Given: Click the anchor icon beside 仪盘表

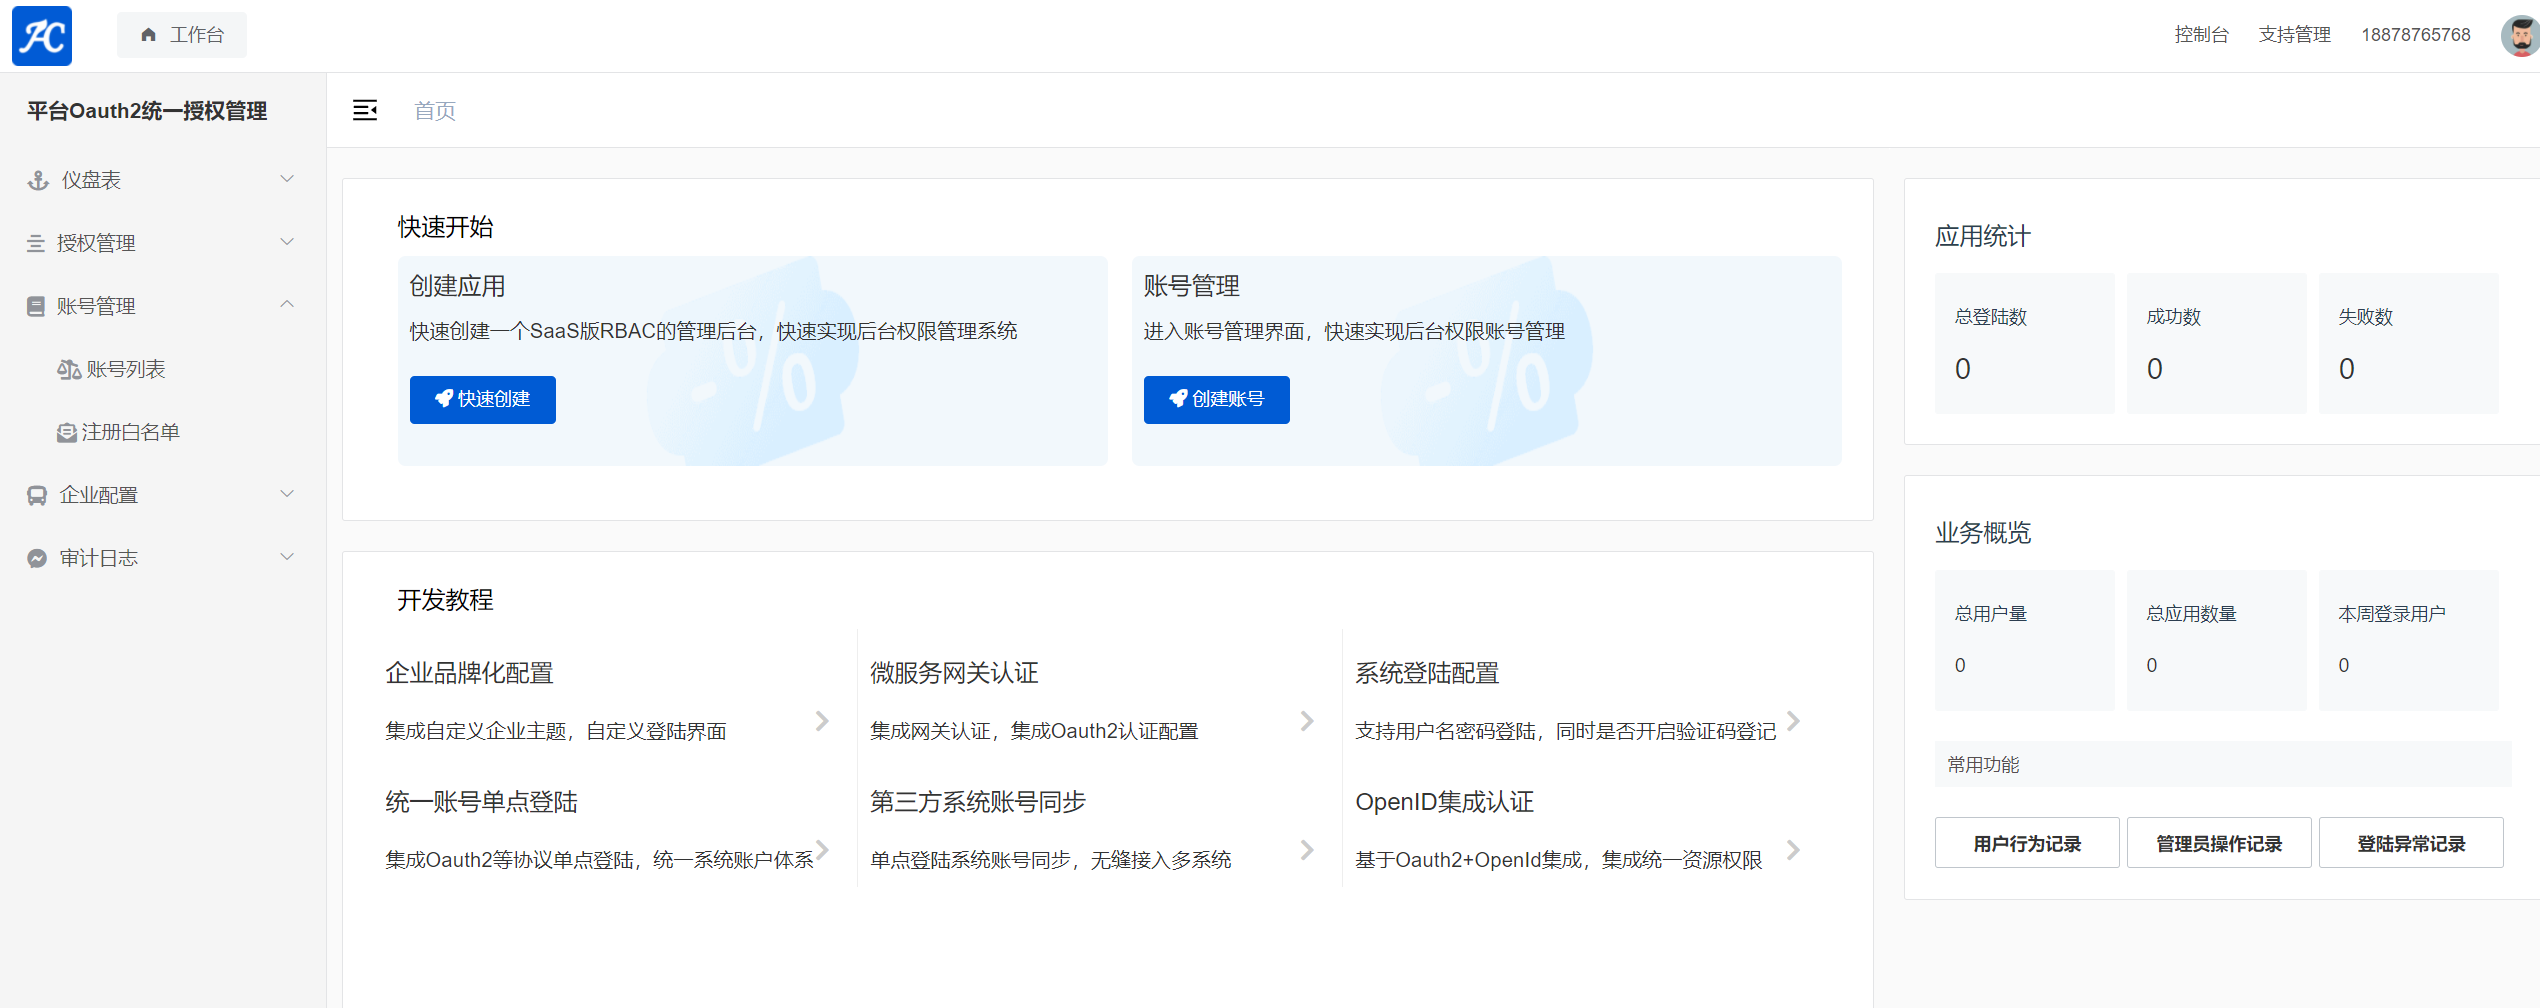Looking at the screenshot, I should coord(36,180).
